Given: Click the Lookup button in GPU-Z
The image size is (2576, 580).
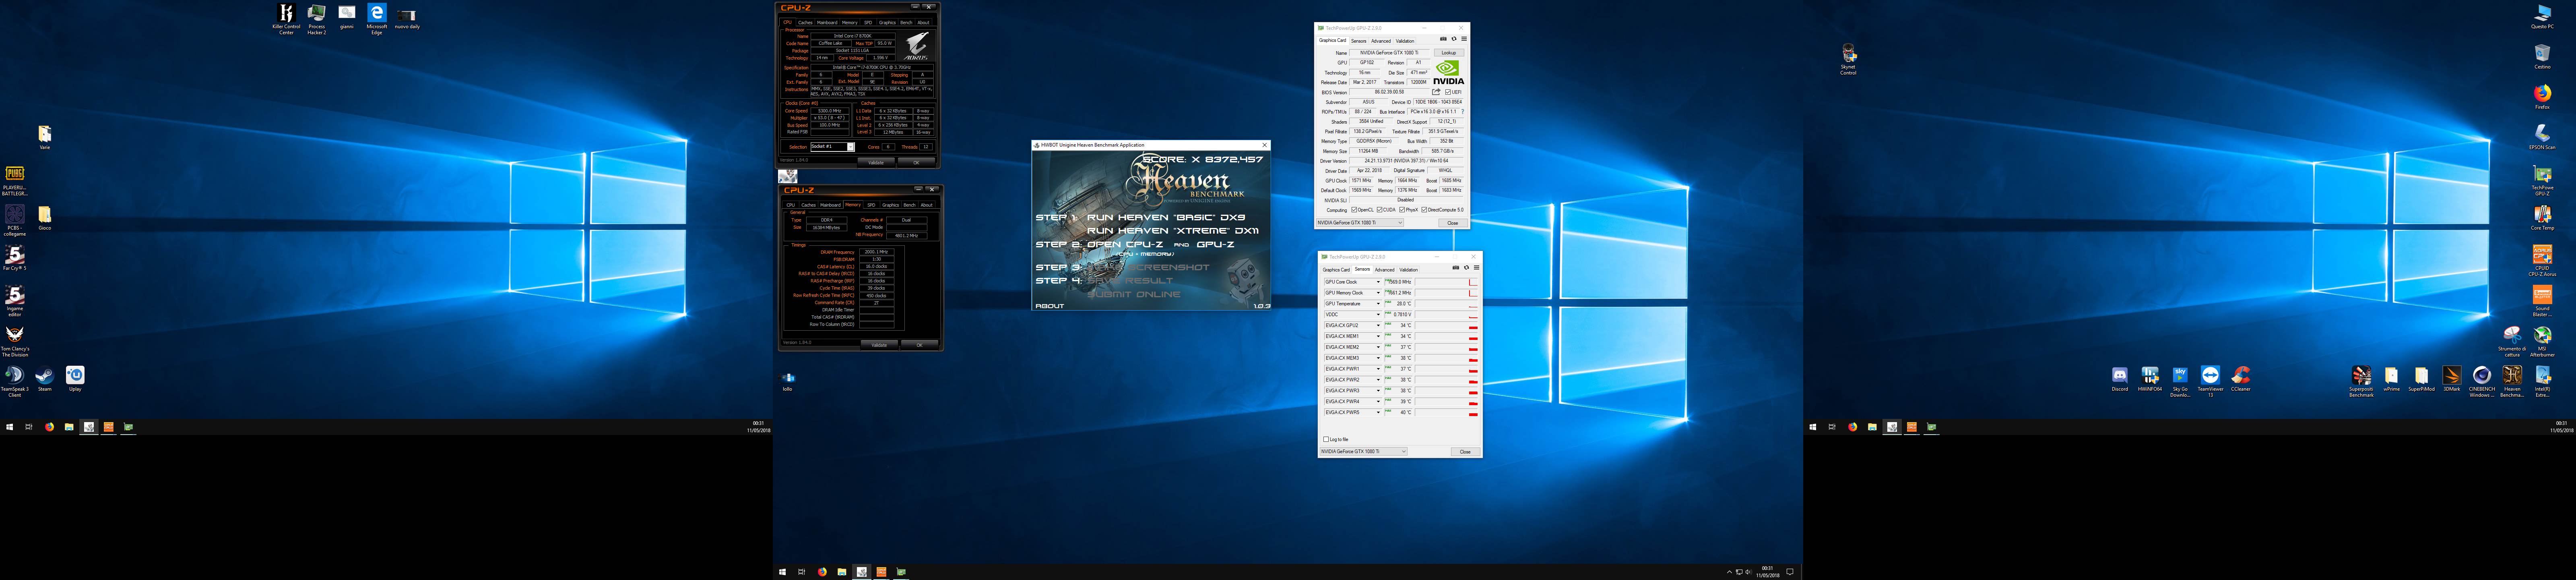Looking at the screenshot, I should click(x=1449, y=53).
